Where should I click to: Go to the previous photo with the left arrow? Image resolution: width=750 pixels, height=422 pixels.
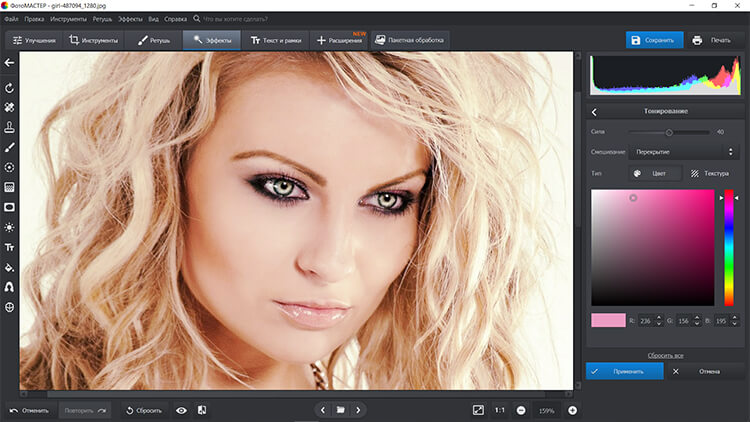click(323, 410)
